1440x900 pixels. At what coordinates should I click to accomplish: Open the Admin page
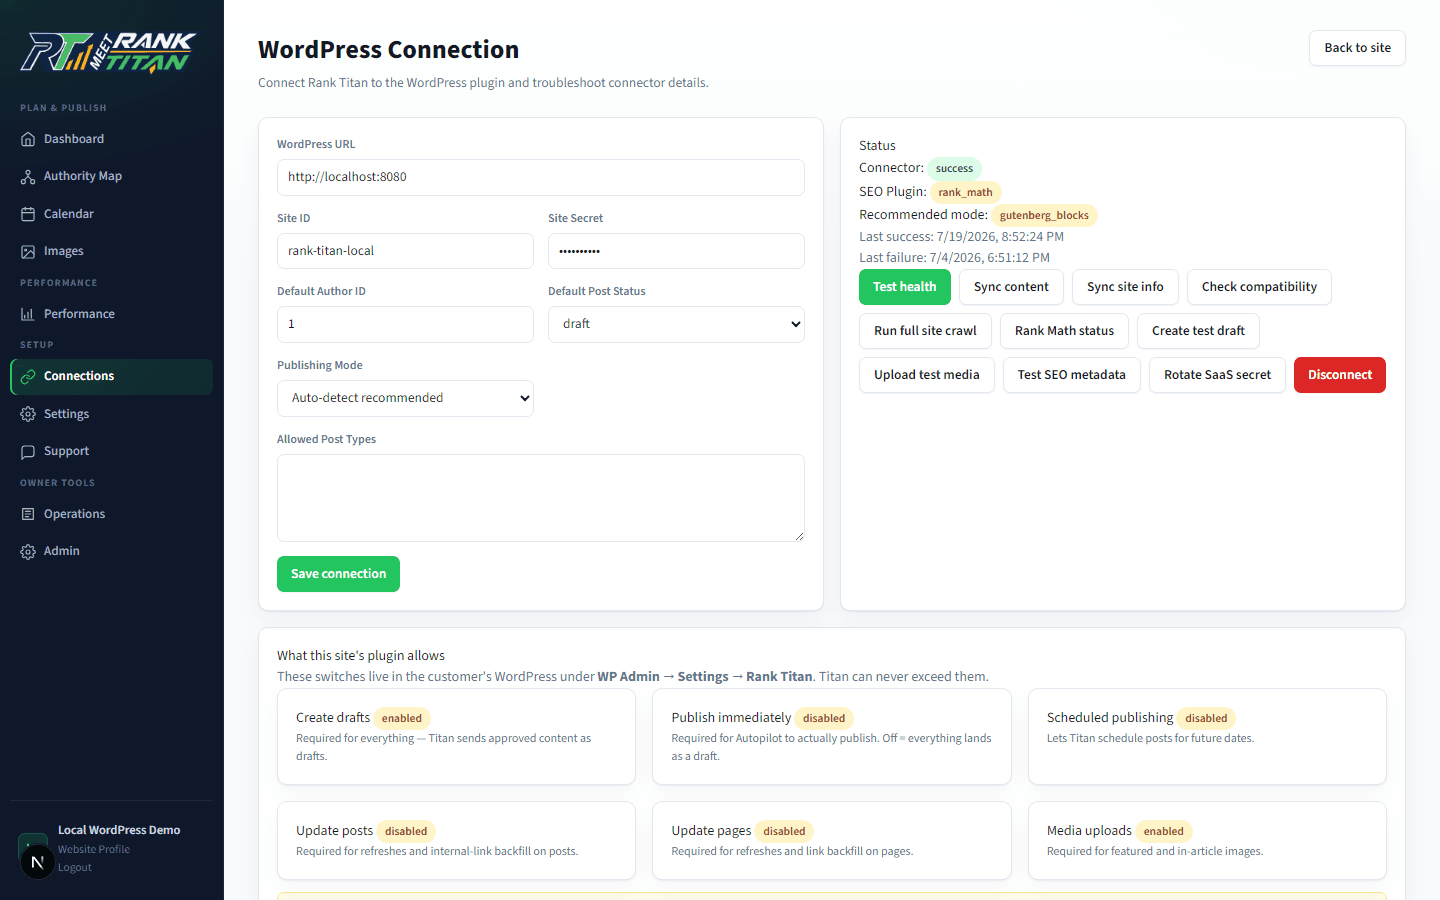tap(111, 551)
